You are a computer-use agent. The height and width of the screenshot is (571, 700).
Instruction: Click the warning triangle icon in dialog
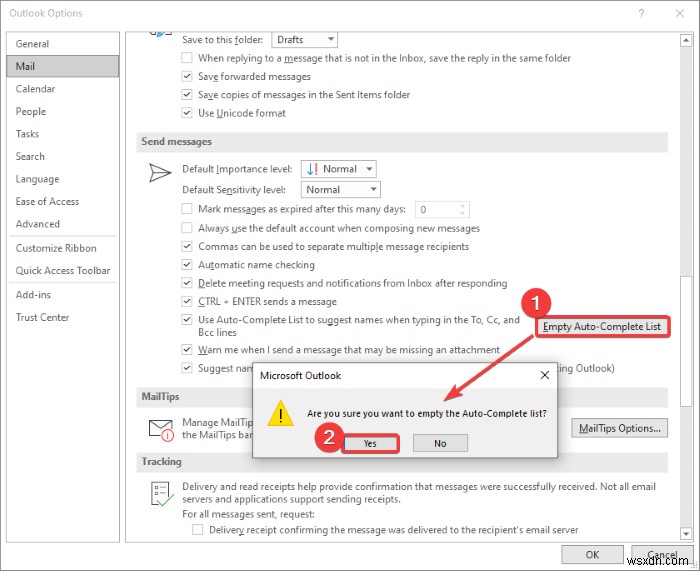pos(280,413)
